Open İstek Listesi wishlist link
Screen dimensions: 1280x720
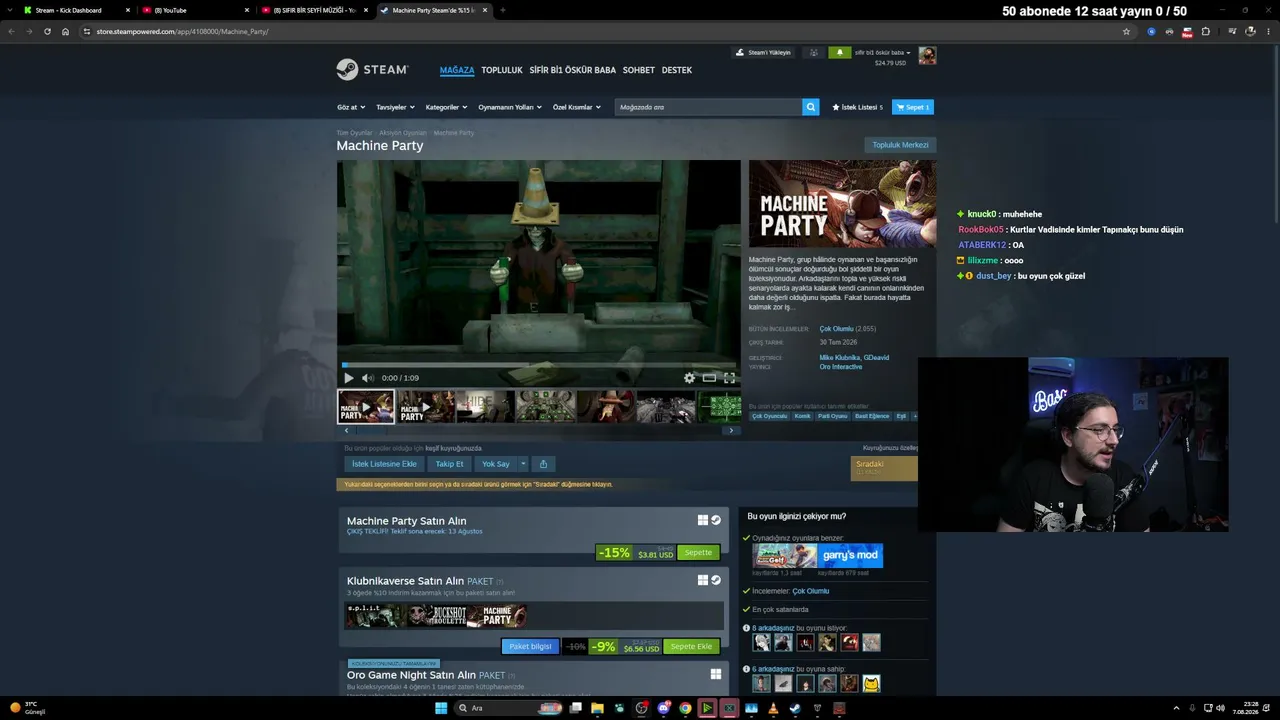857,107
